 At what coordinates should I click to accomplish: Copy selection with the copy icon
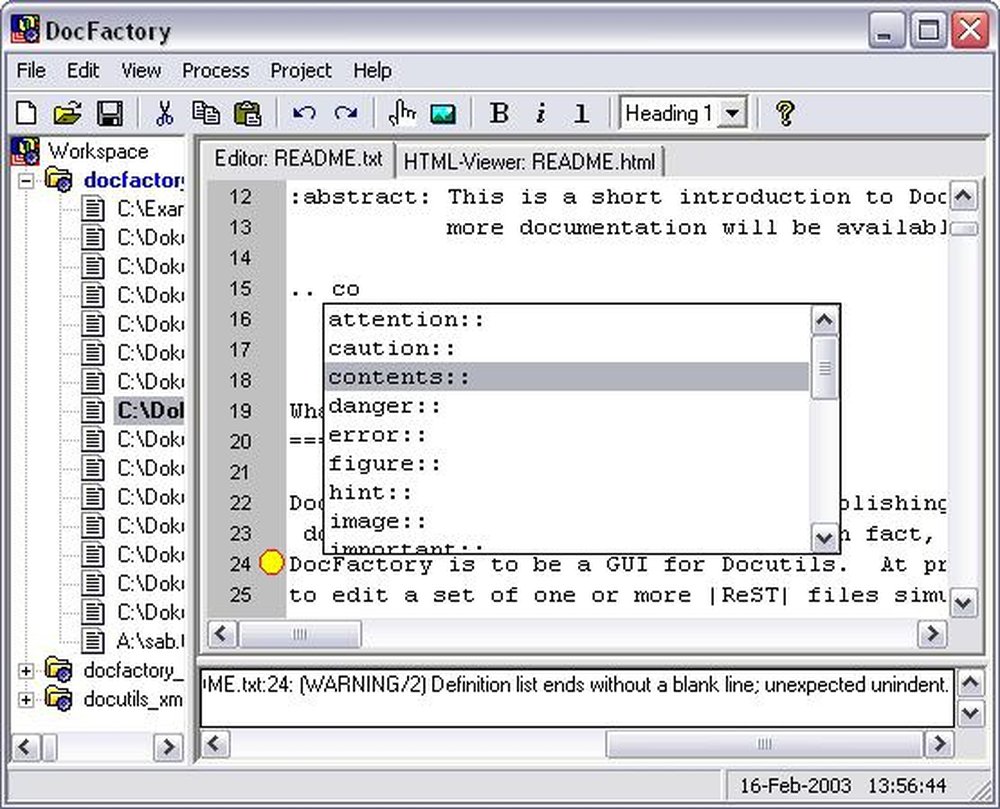click(206, 113)
